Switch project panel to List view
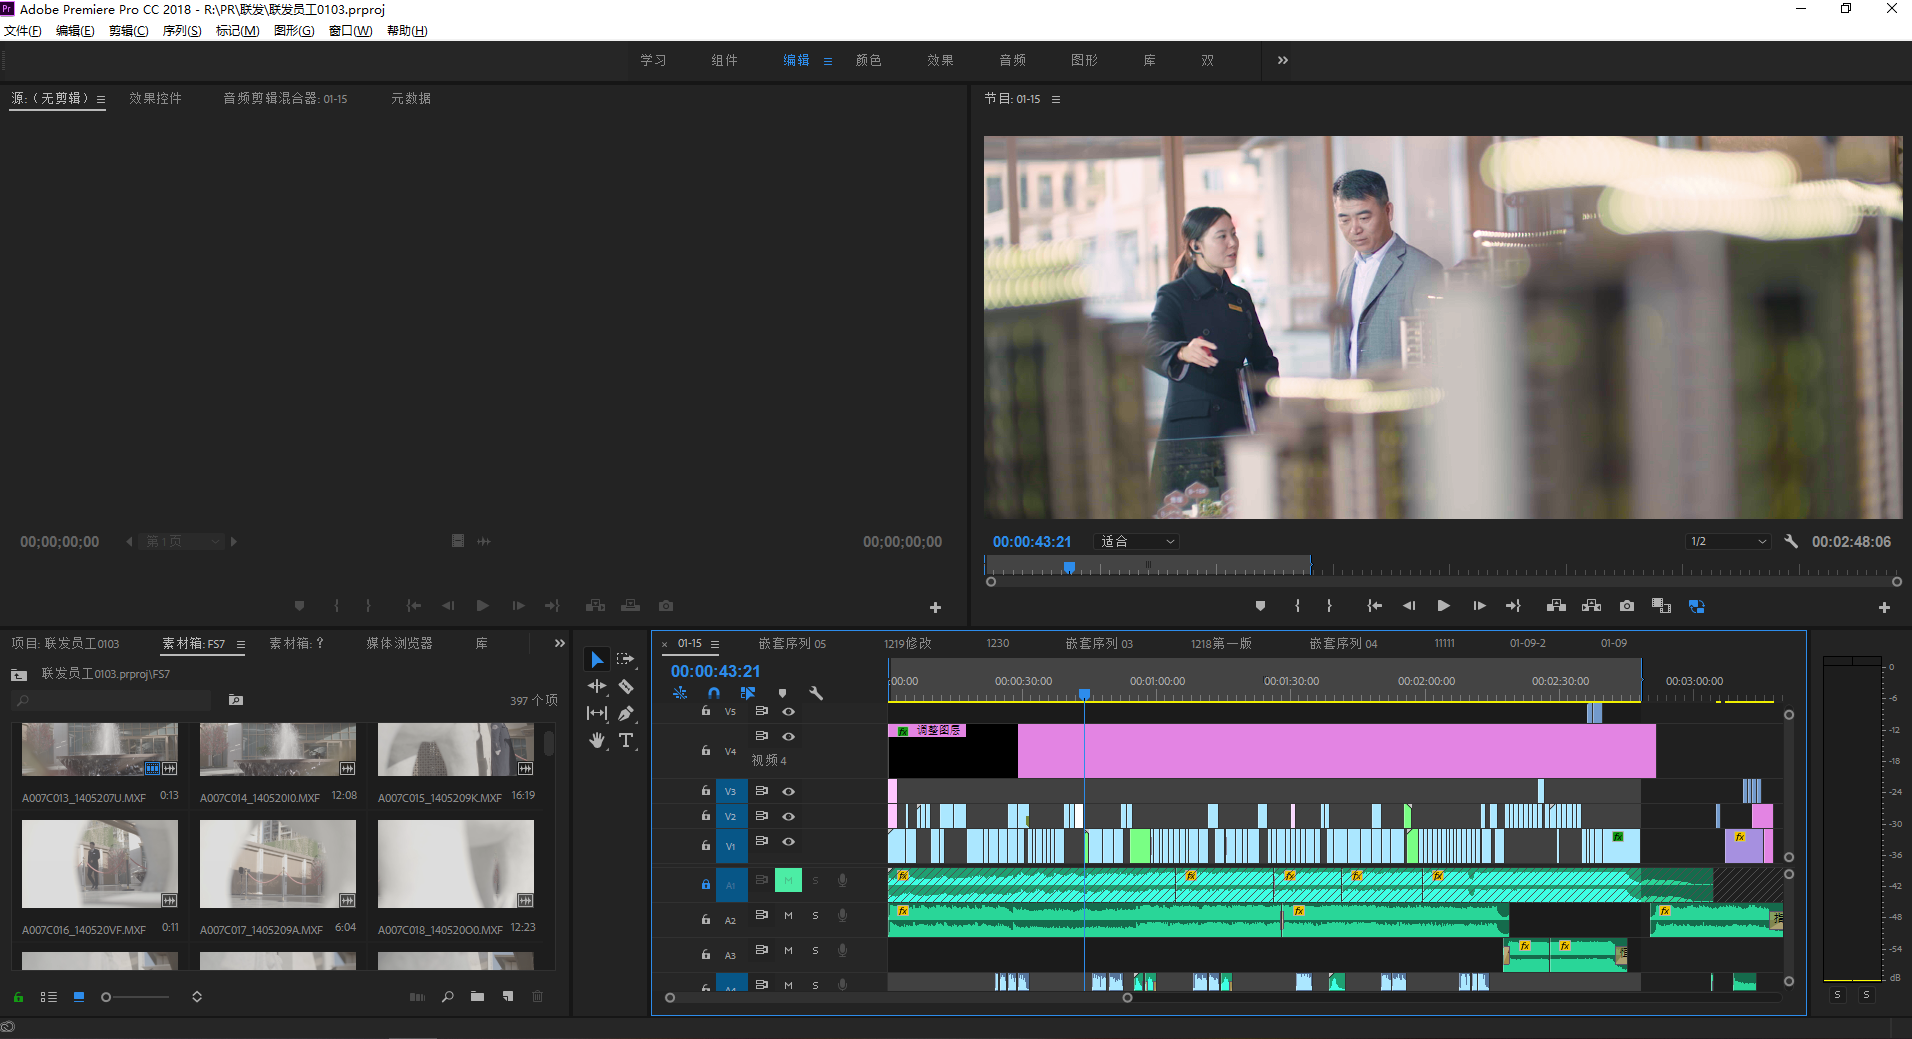The height and width of the screenshot is (1039, 1912). coord(48,997)
